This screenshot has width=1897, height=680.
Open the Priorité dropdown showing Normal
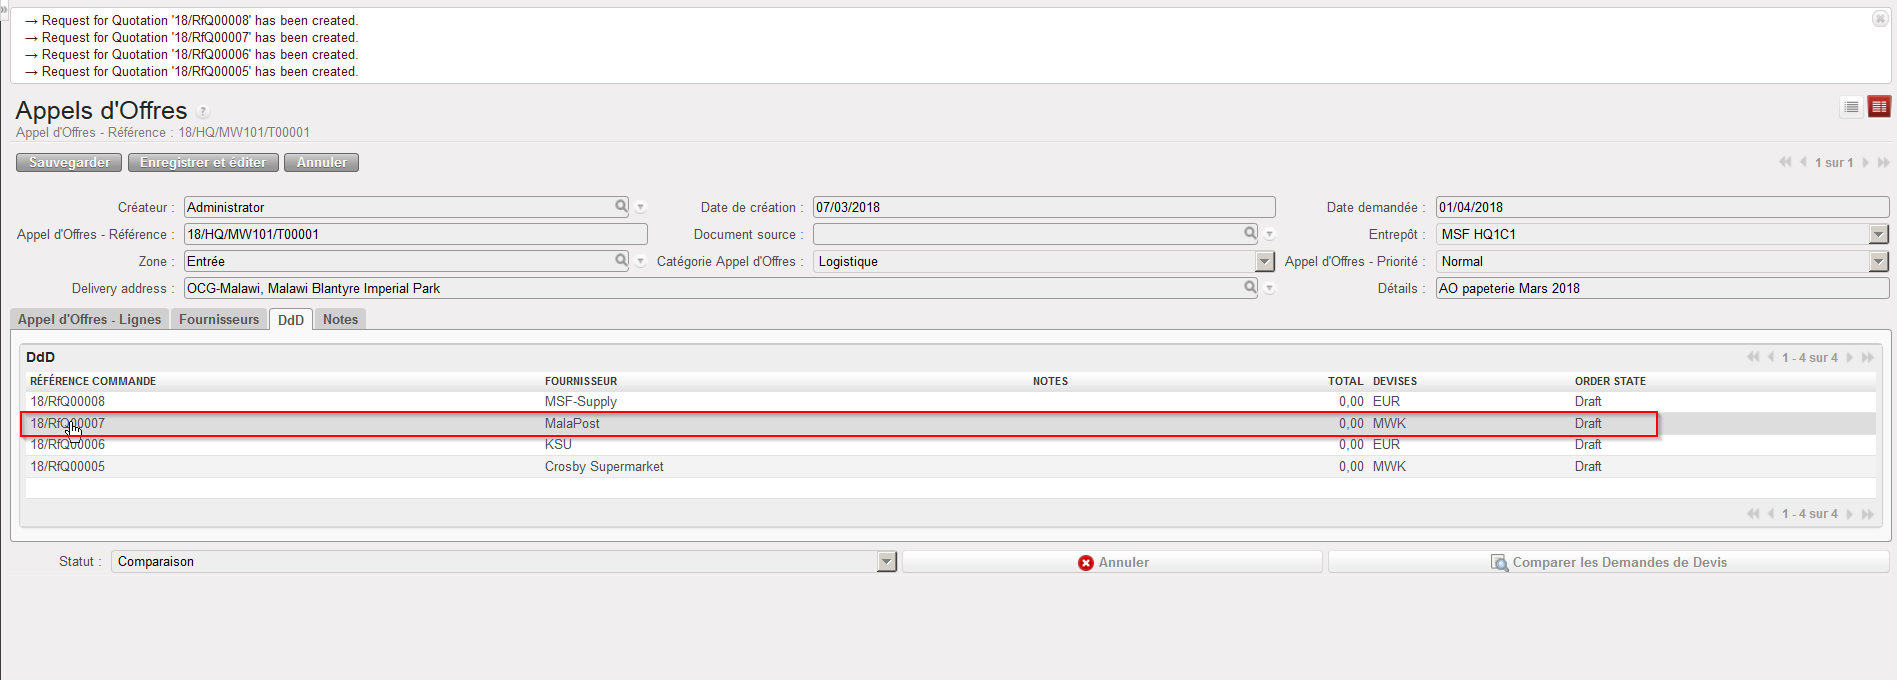pos(1878,261)
